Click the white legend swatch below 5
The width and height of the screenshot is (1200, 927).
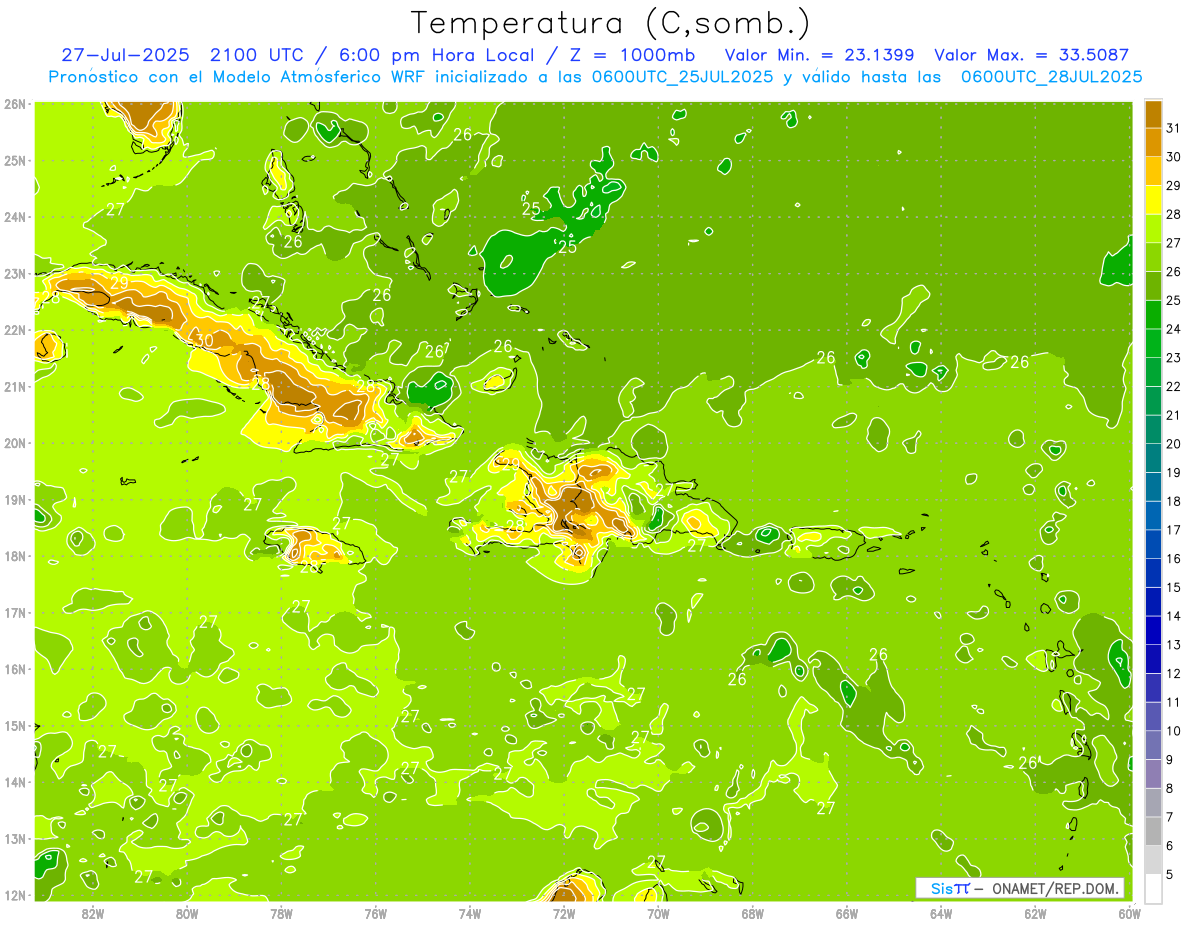pyautogui.click(x=1154, y=889)
